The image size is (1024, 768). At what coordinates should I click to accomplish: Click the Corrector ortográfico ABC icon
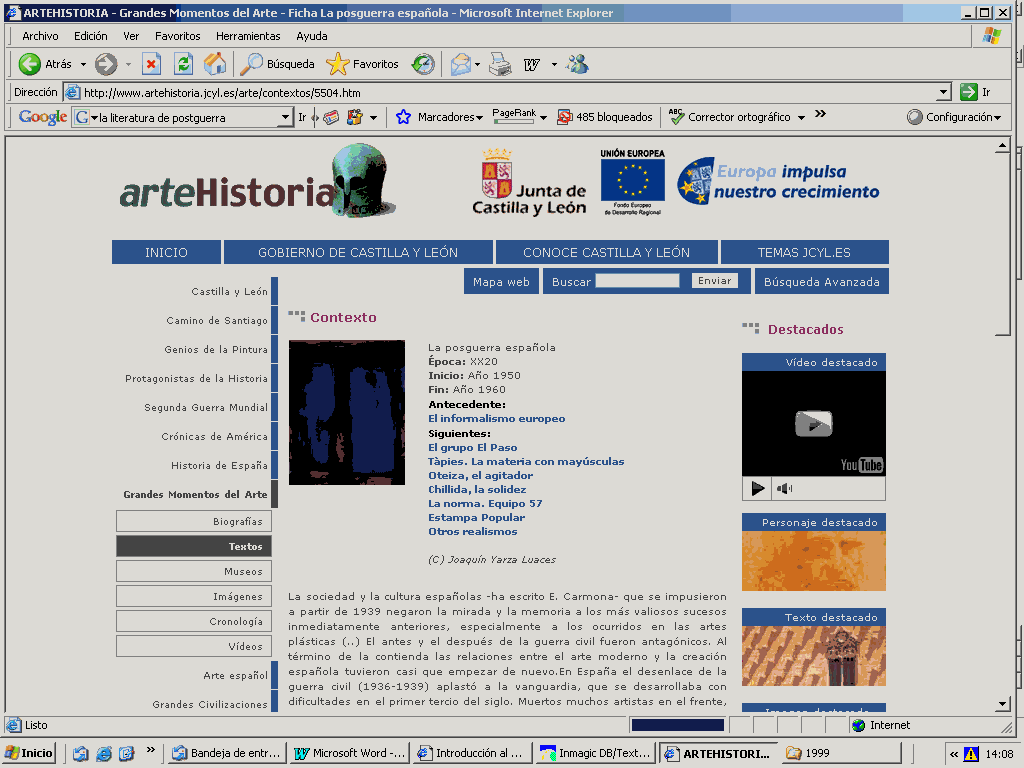pyautogui.click(x=677, y=117)
